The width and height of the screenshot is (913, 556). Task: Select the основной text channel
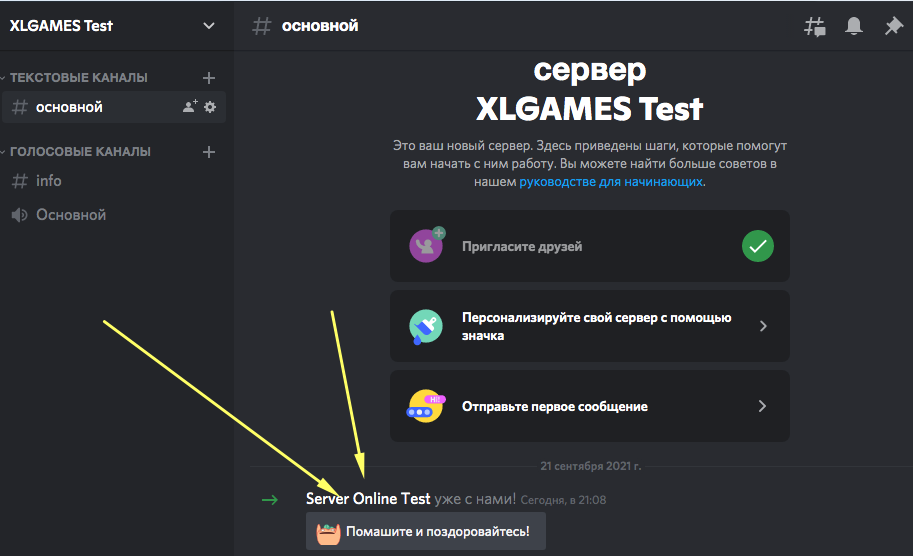[x=114, y=107]
